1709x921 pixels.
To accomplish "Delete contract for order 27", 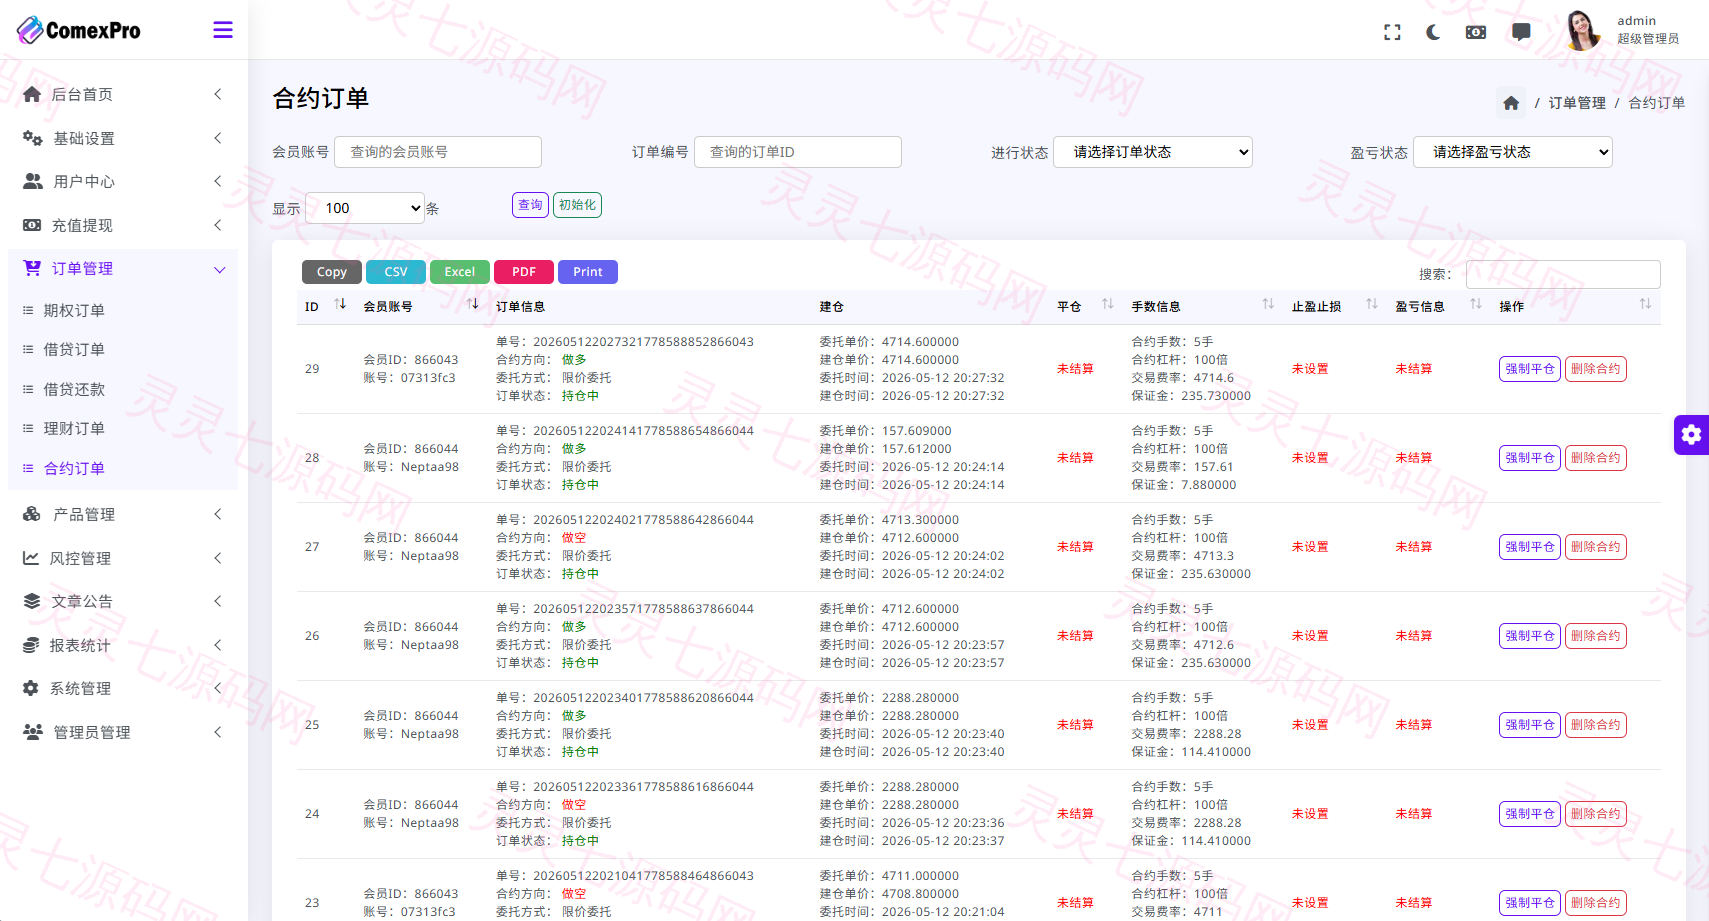I will 1596,547.
